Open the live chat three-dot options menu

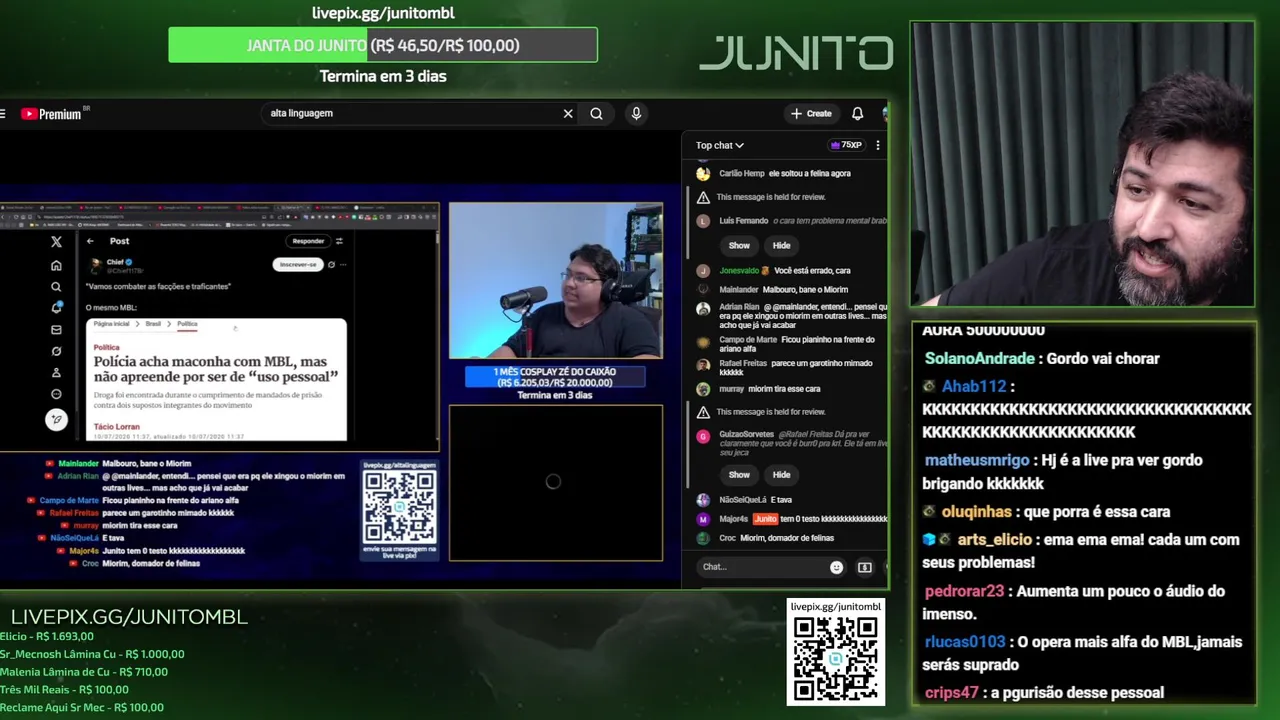point(878,145)
